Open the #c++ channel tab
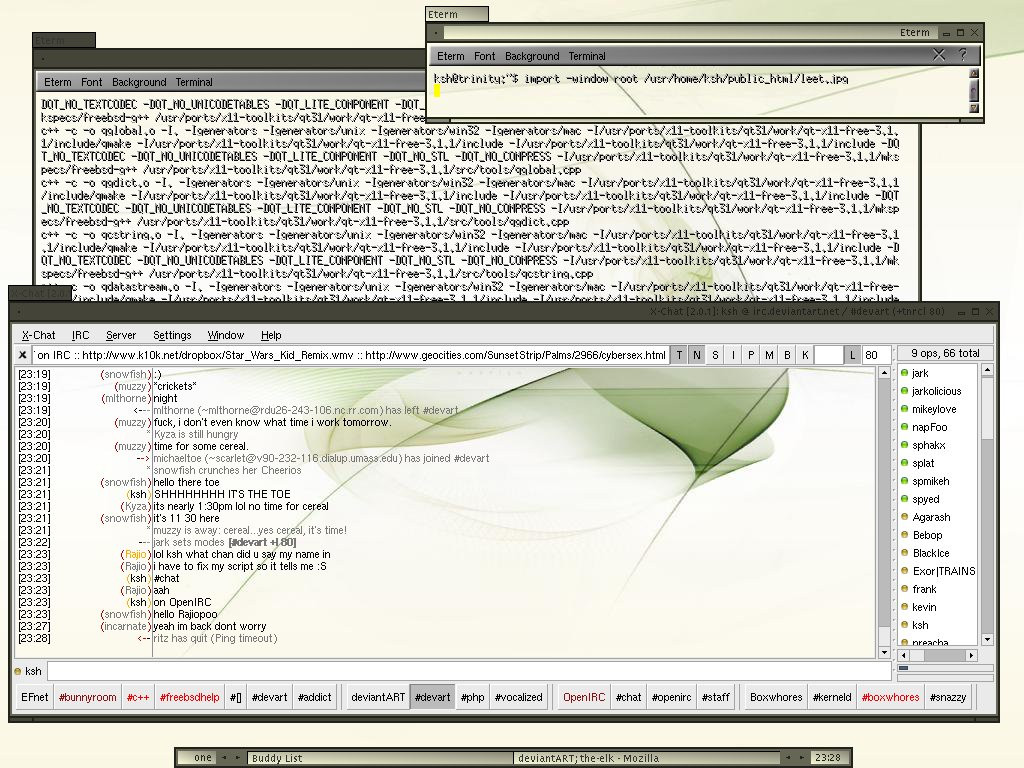The image size is (1024, 768). click(x=138, y=697)
